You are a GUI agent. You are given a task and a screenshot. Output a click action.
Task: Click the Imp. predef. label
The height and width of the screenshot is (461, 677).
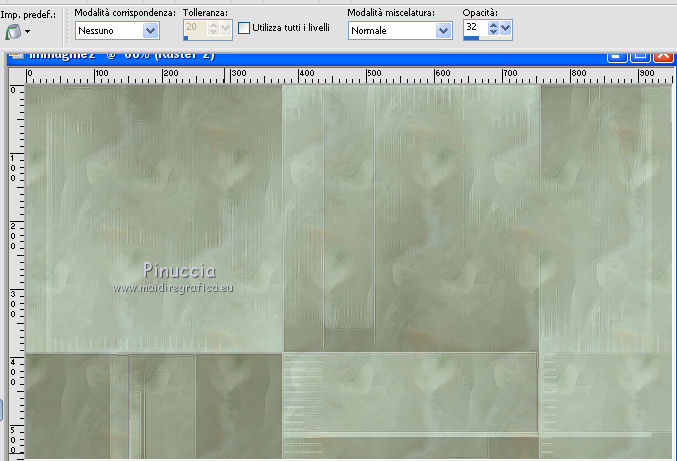28,15
